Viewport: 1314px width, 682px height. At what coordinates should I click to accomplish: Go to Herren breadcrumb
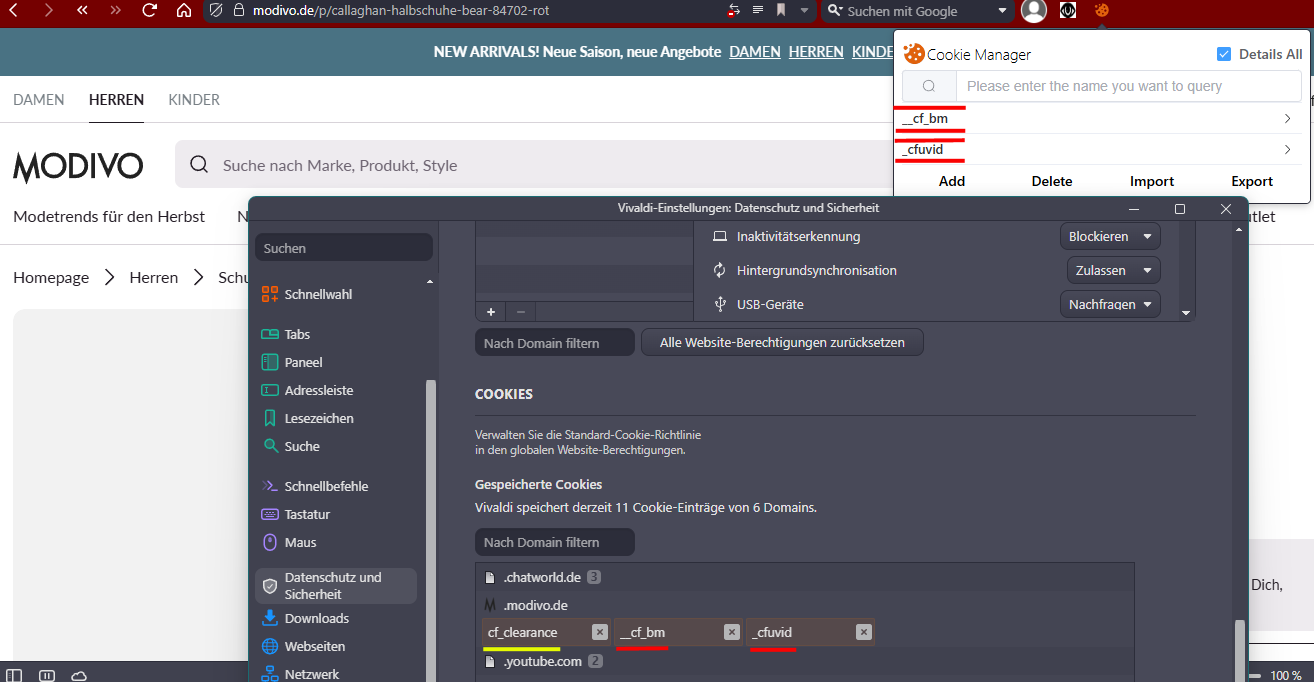coord(154,277)
